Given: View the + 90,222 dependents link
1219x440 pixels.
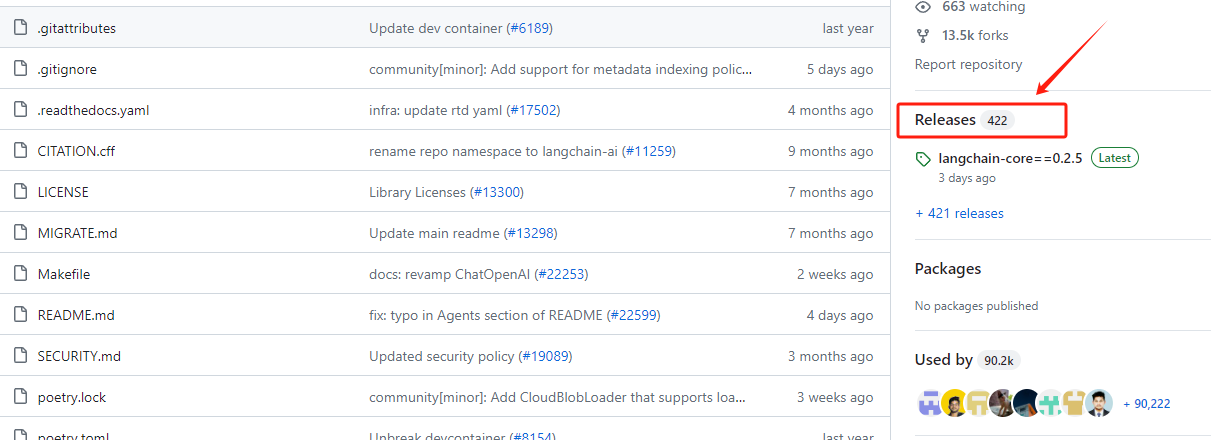Looking at the screenshot, I should point(1146,404).
